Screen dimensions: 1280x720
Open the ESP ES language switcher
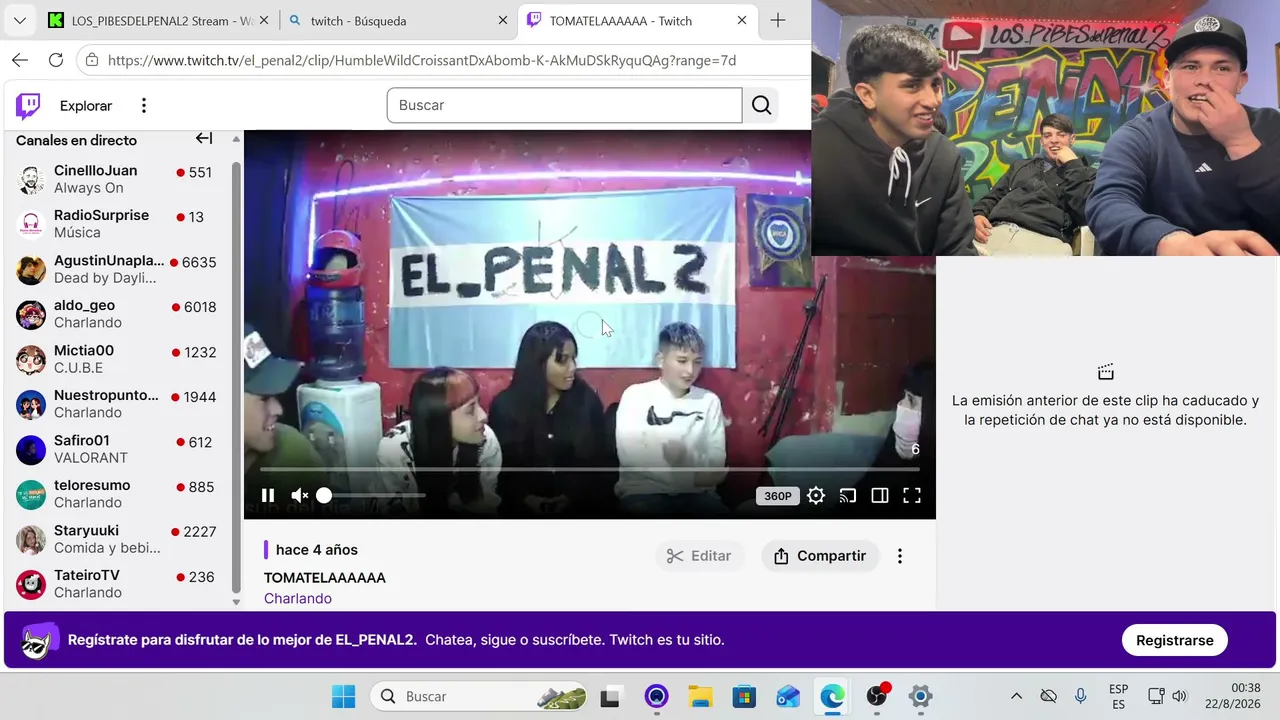pos(1119,696)
